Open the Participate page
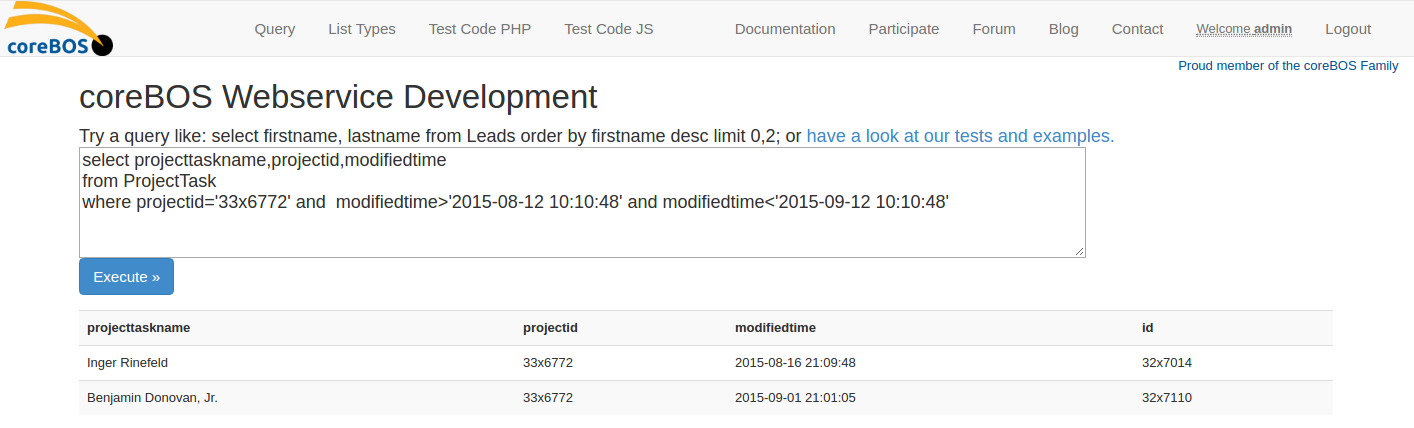The width and height of the screenshot is (1414, 428). 904,29
